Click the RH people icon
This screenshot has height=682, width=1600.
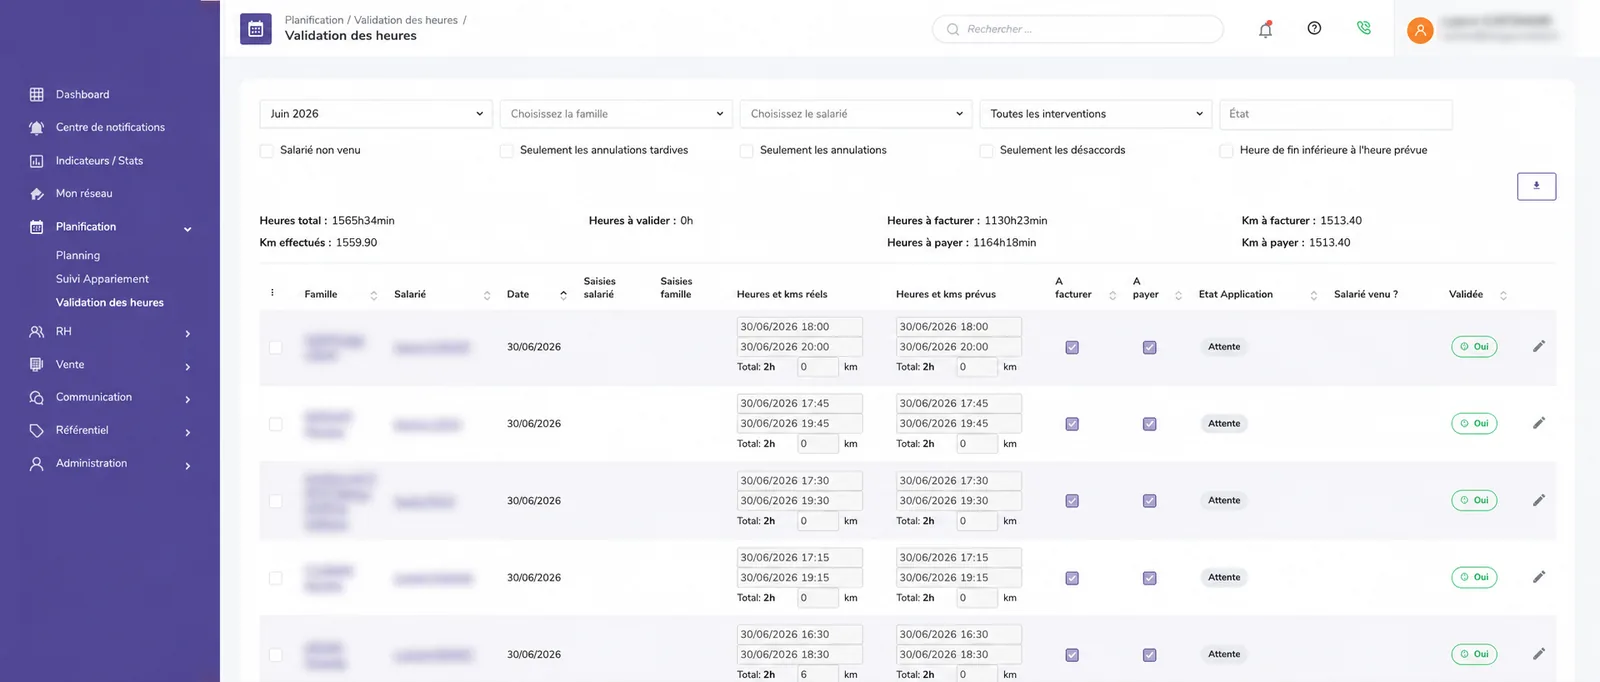[x=37, y=332]
